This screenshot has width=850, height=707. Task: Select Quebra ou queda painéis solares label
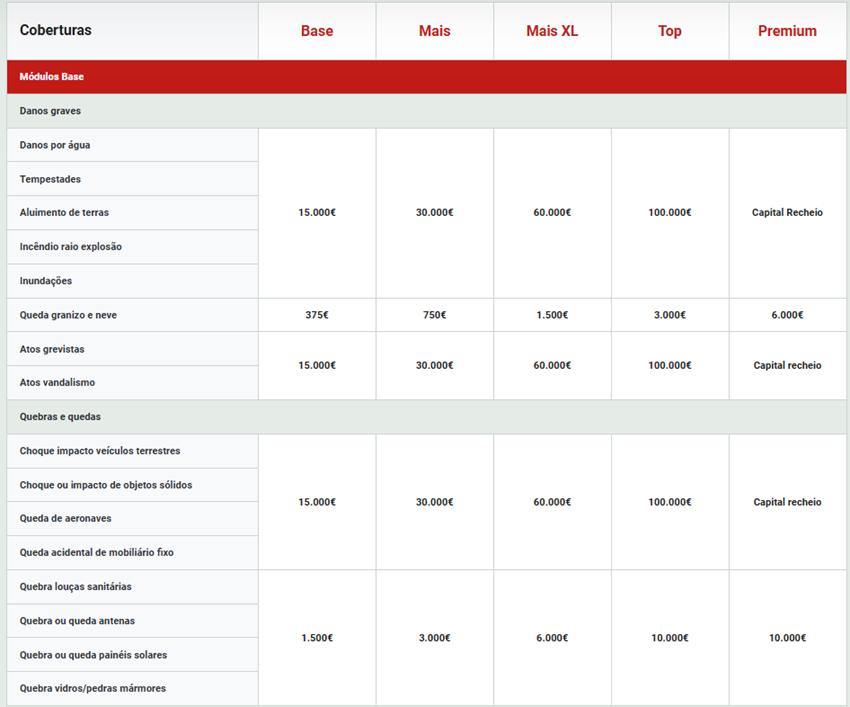coord(93,655)
